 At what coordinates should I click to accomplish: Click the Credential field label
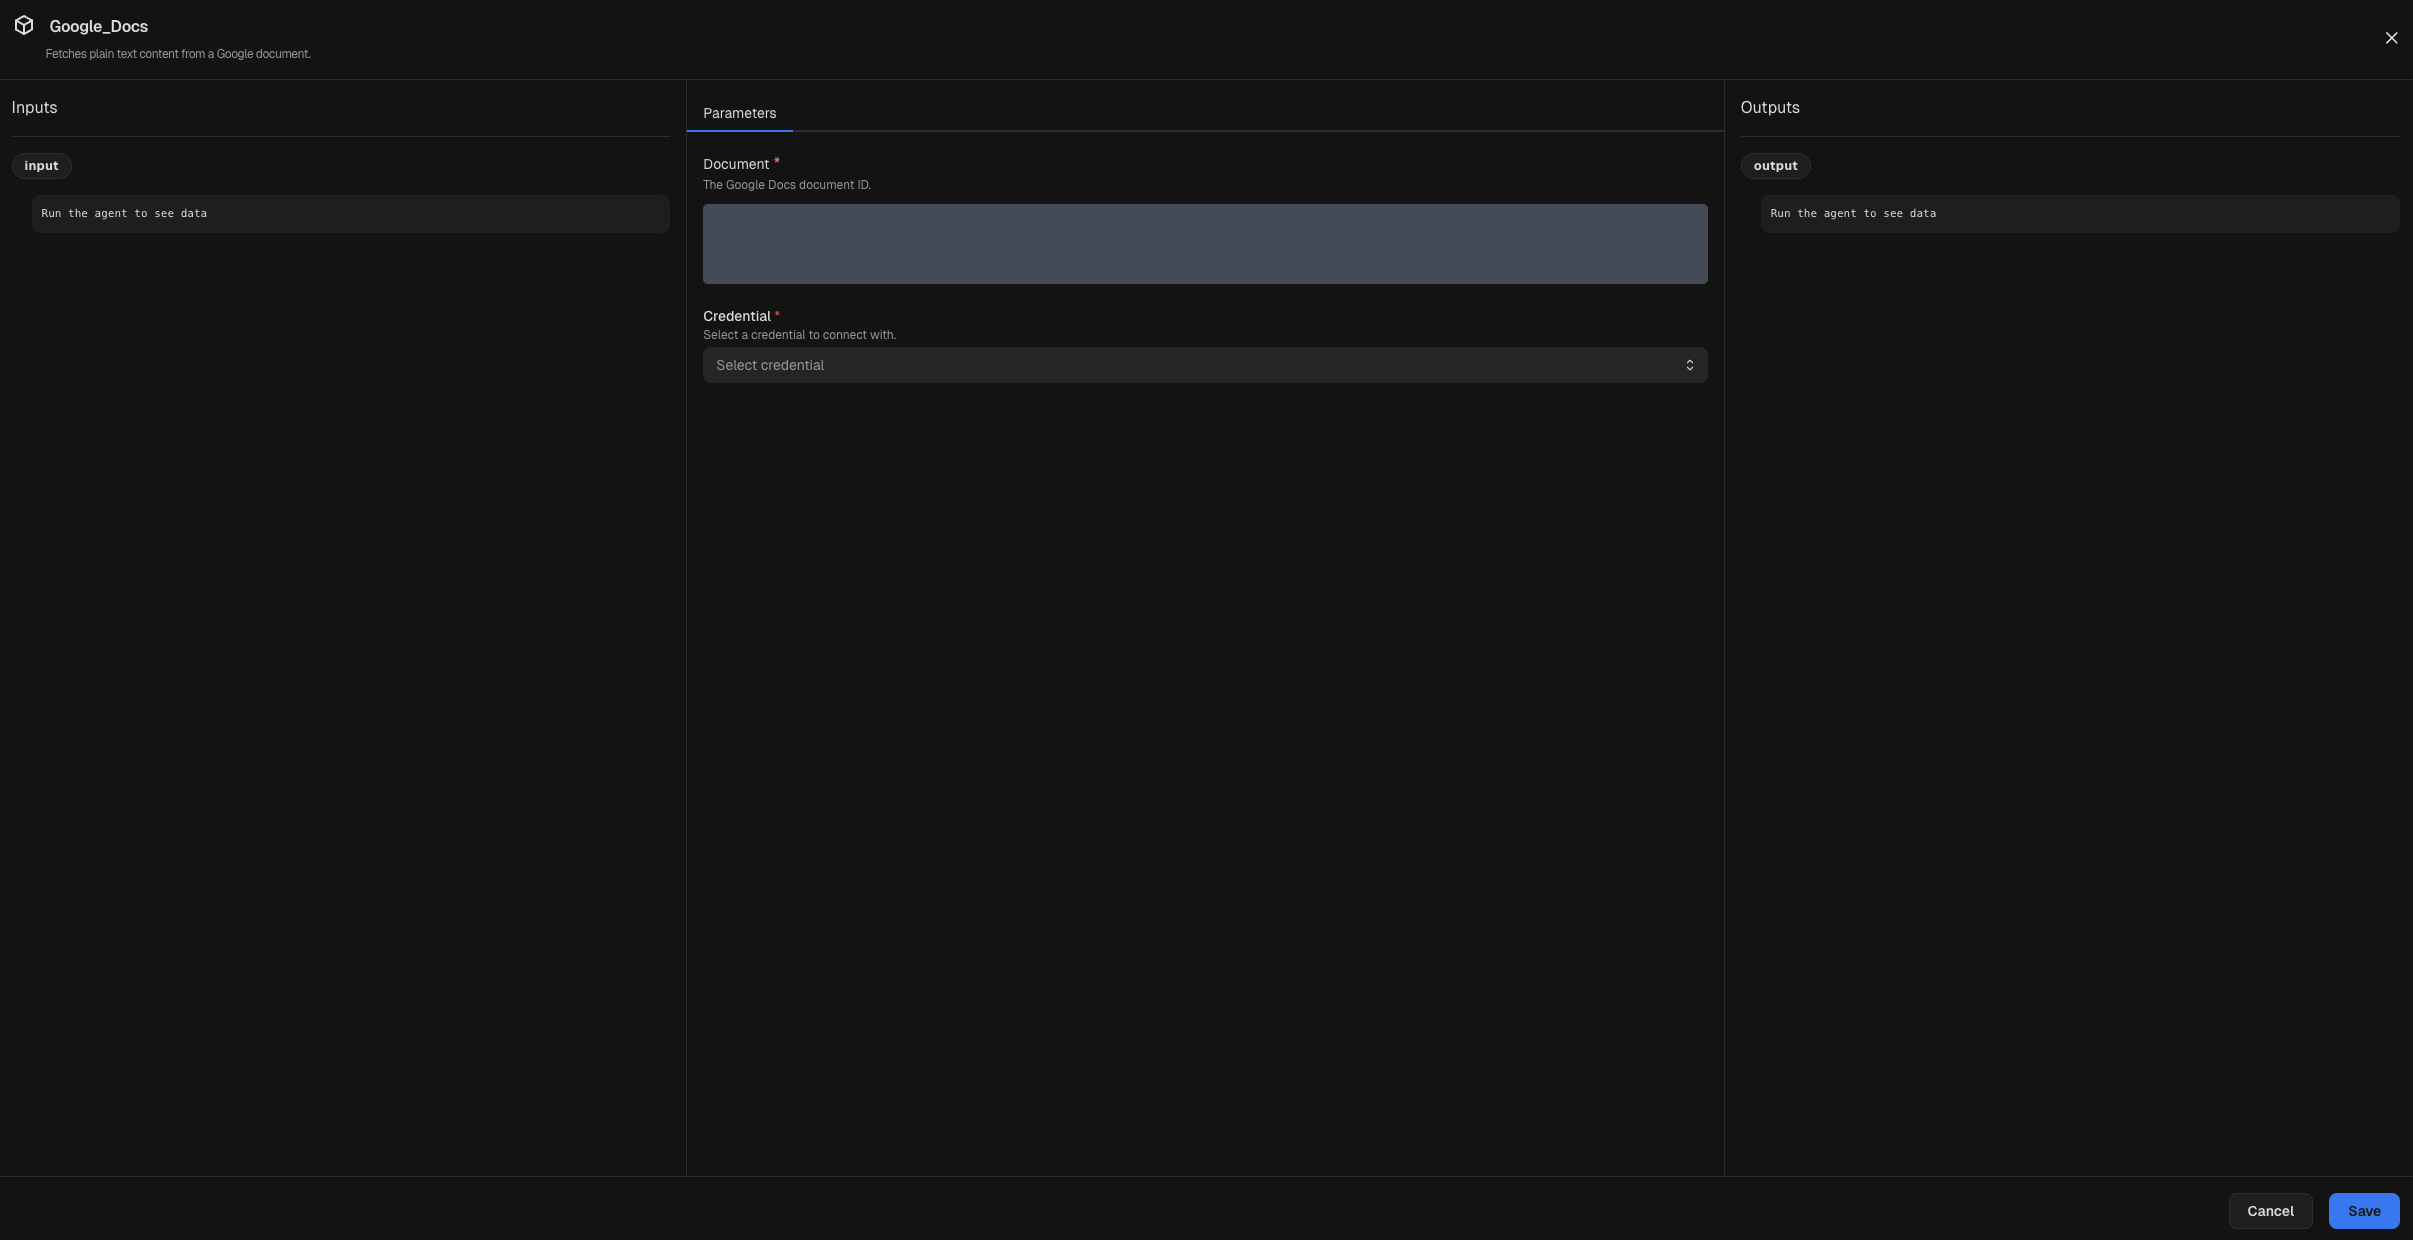(736, 316)
